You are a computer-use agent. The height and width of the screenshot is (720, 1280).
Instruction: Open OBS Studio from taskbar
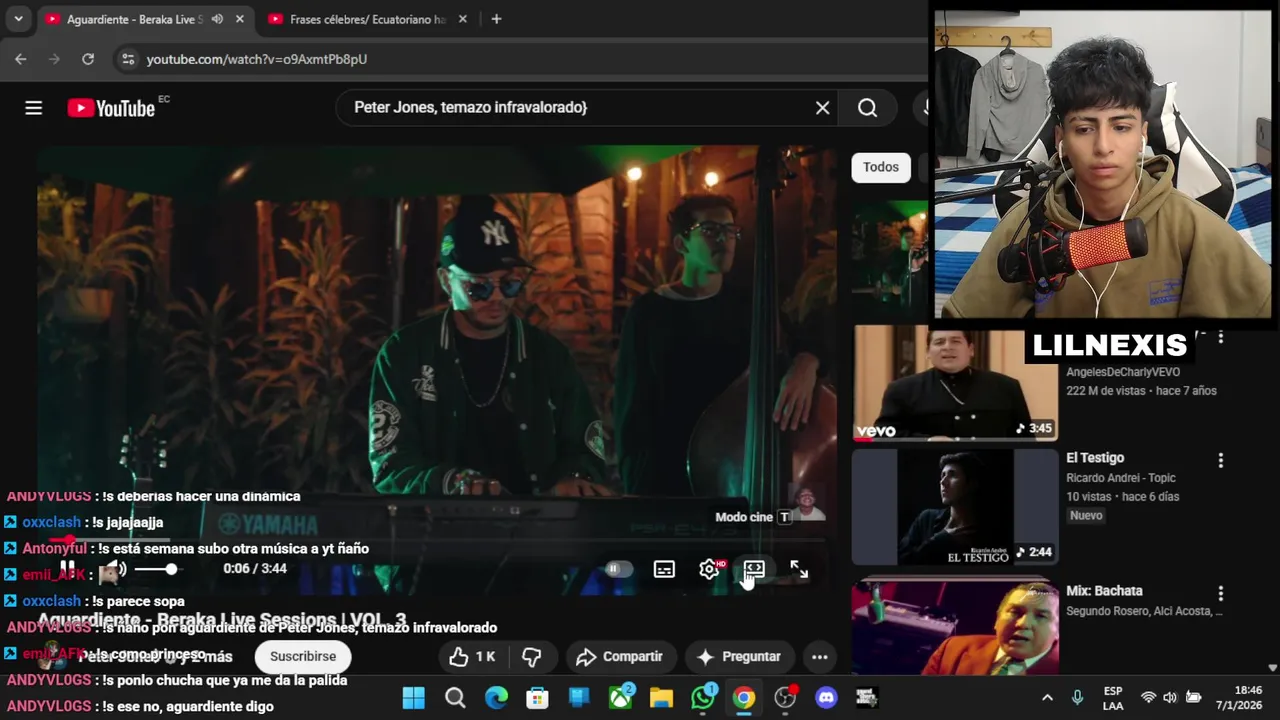[x=785, y=697]
